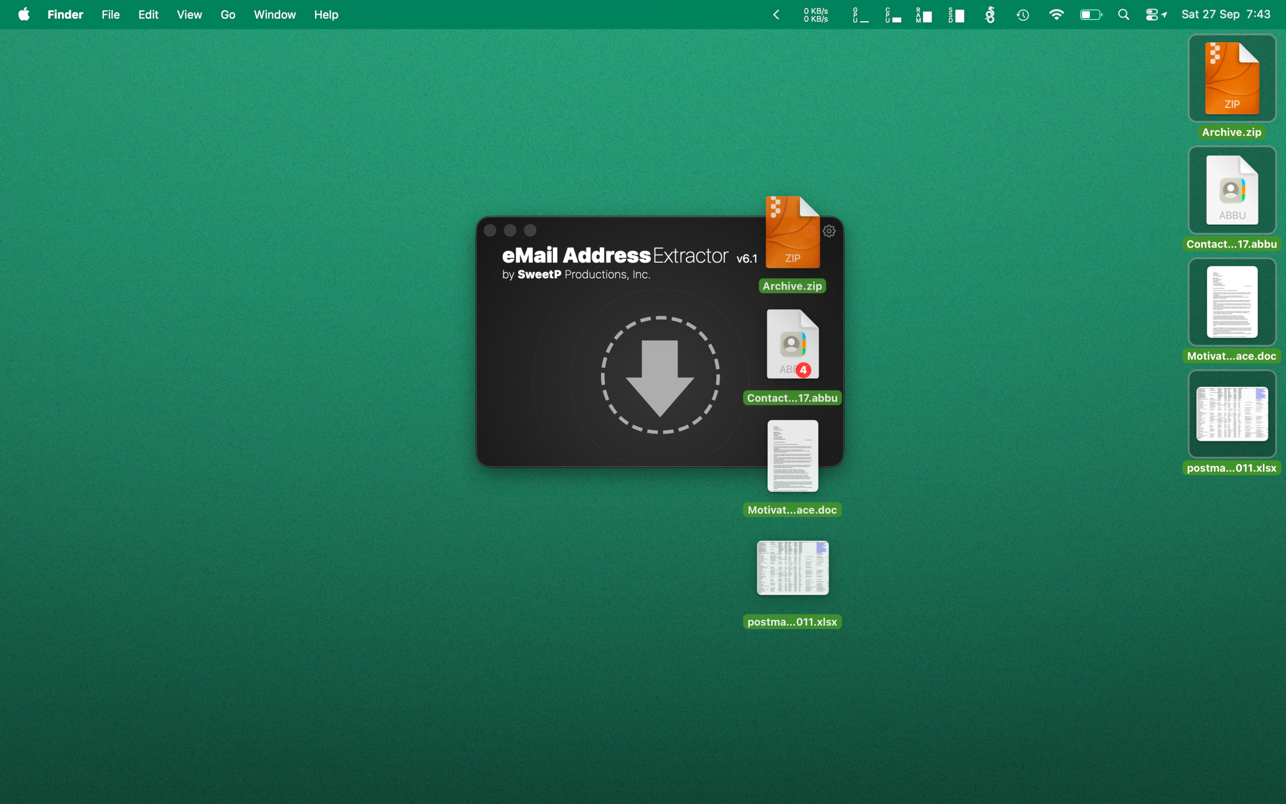1286x804 pixels.
Task: Select the dragged Archive.zip file icon
Action: click(x=792, y=232)
